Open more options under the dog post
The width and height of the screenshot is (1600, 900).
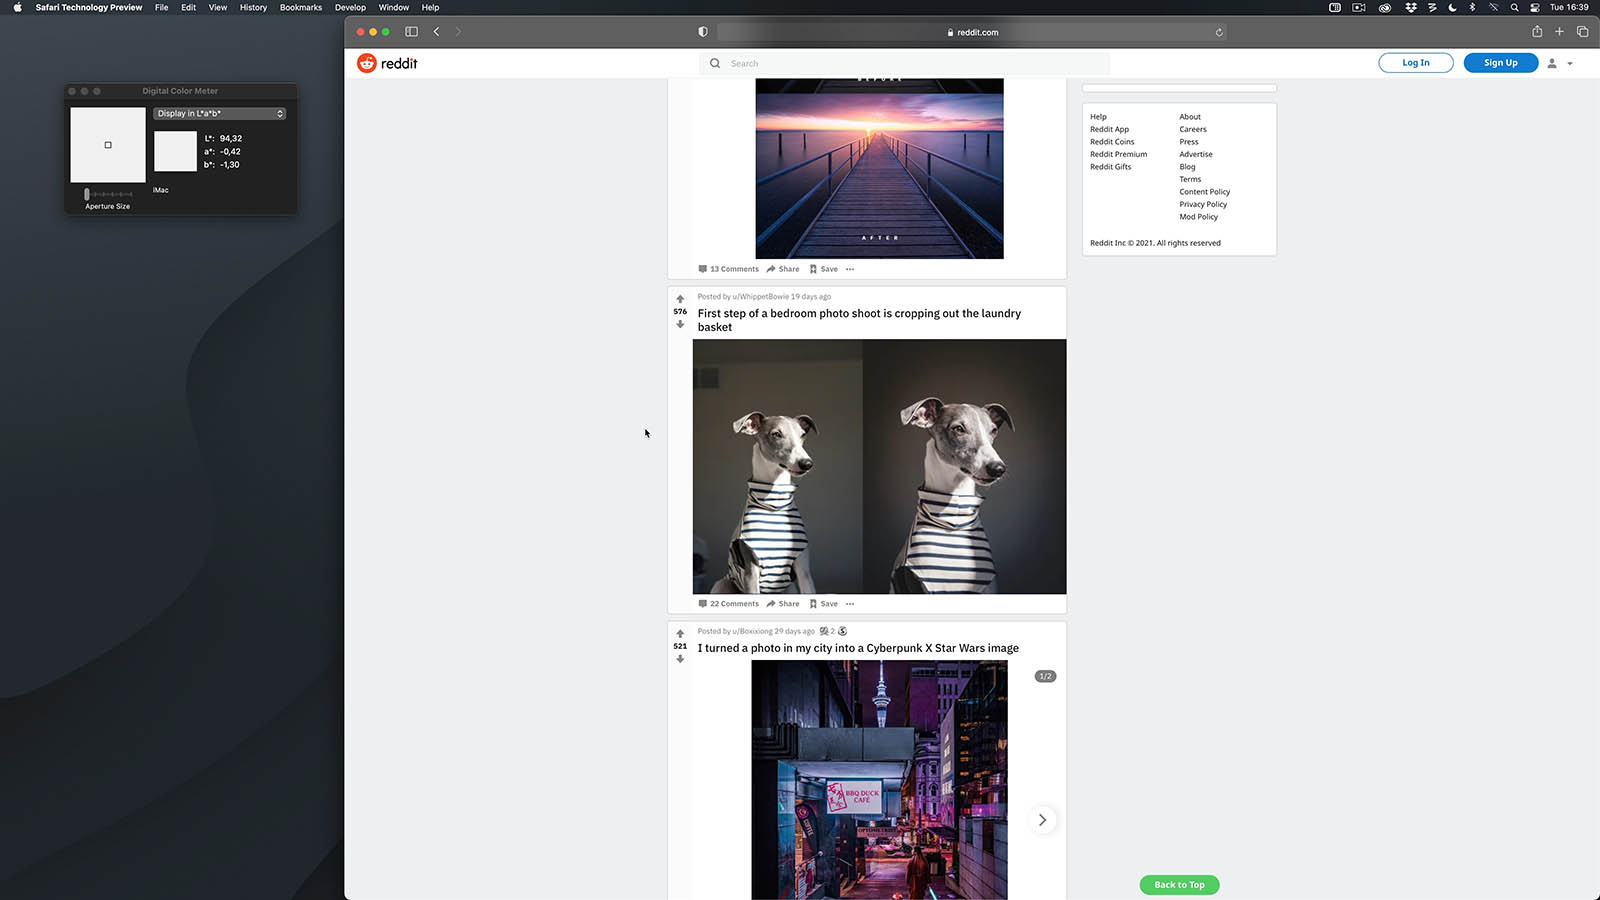(x=850, y=604)
